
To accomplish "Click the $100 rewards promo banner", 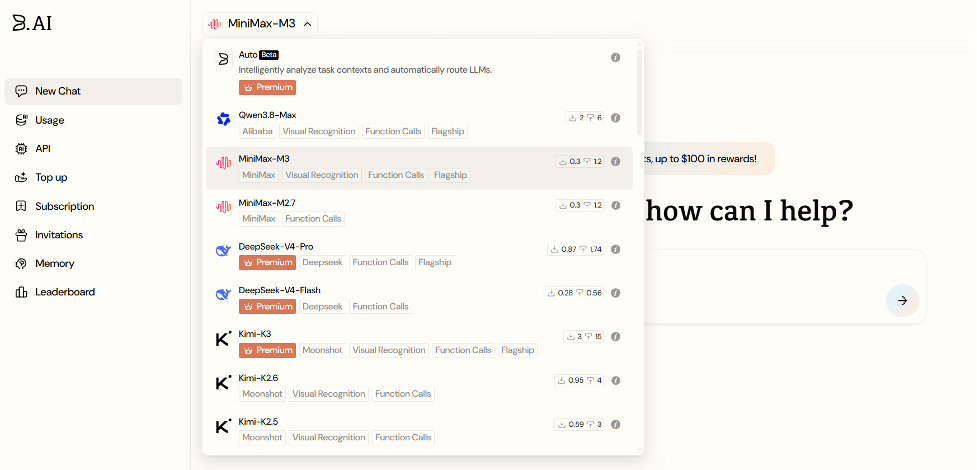I will pyautogui.click(x=710, y=158).
